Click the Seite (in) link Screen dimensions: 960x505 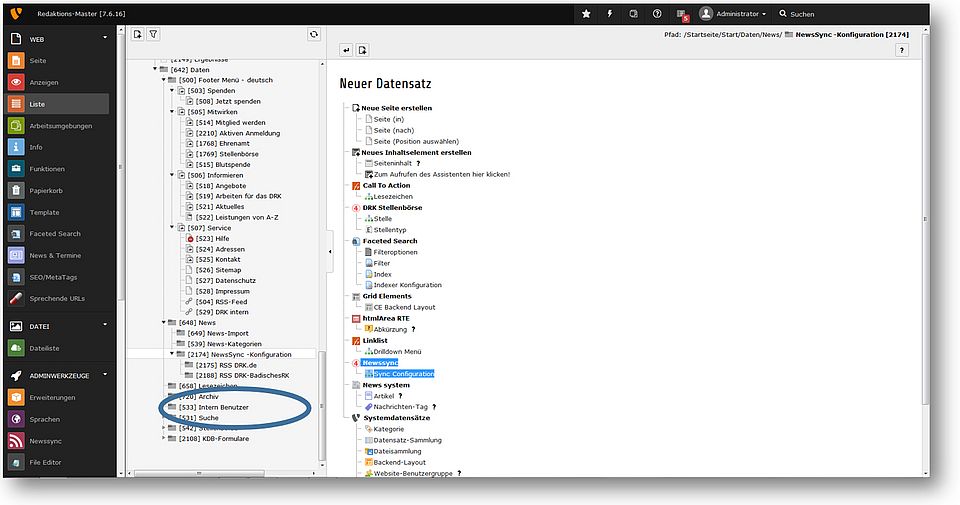[389, 119]
